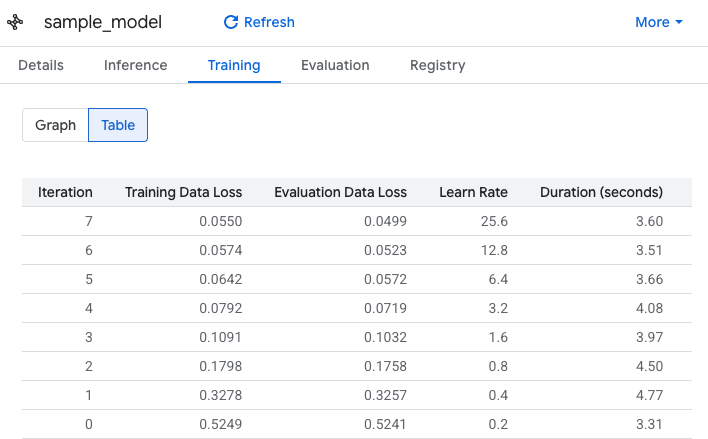Click duration value 3.60

pyautogui.click(x=649, y=221)
